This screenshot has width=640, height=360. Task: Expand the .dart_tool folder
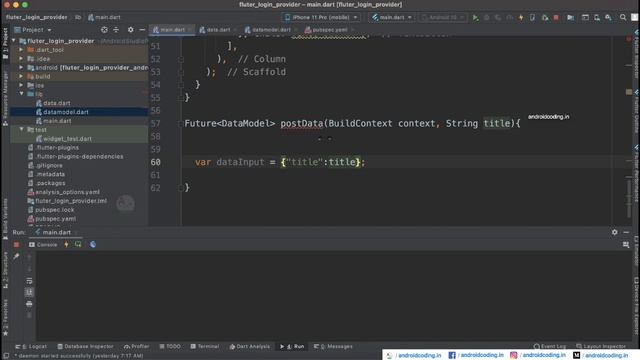click(21, 50)
